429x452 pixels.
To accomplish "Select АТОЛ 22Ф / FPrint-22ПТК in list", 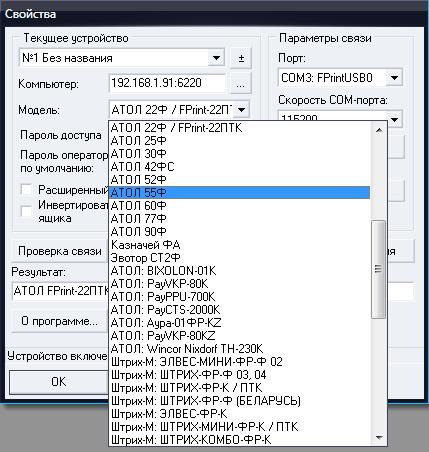I will click(x=239, y=128).
